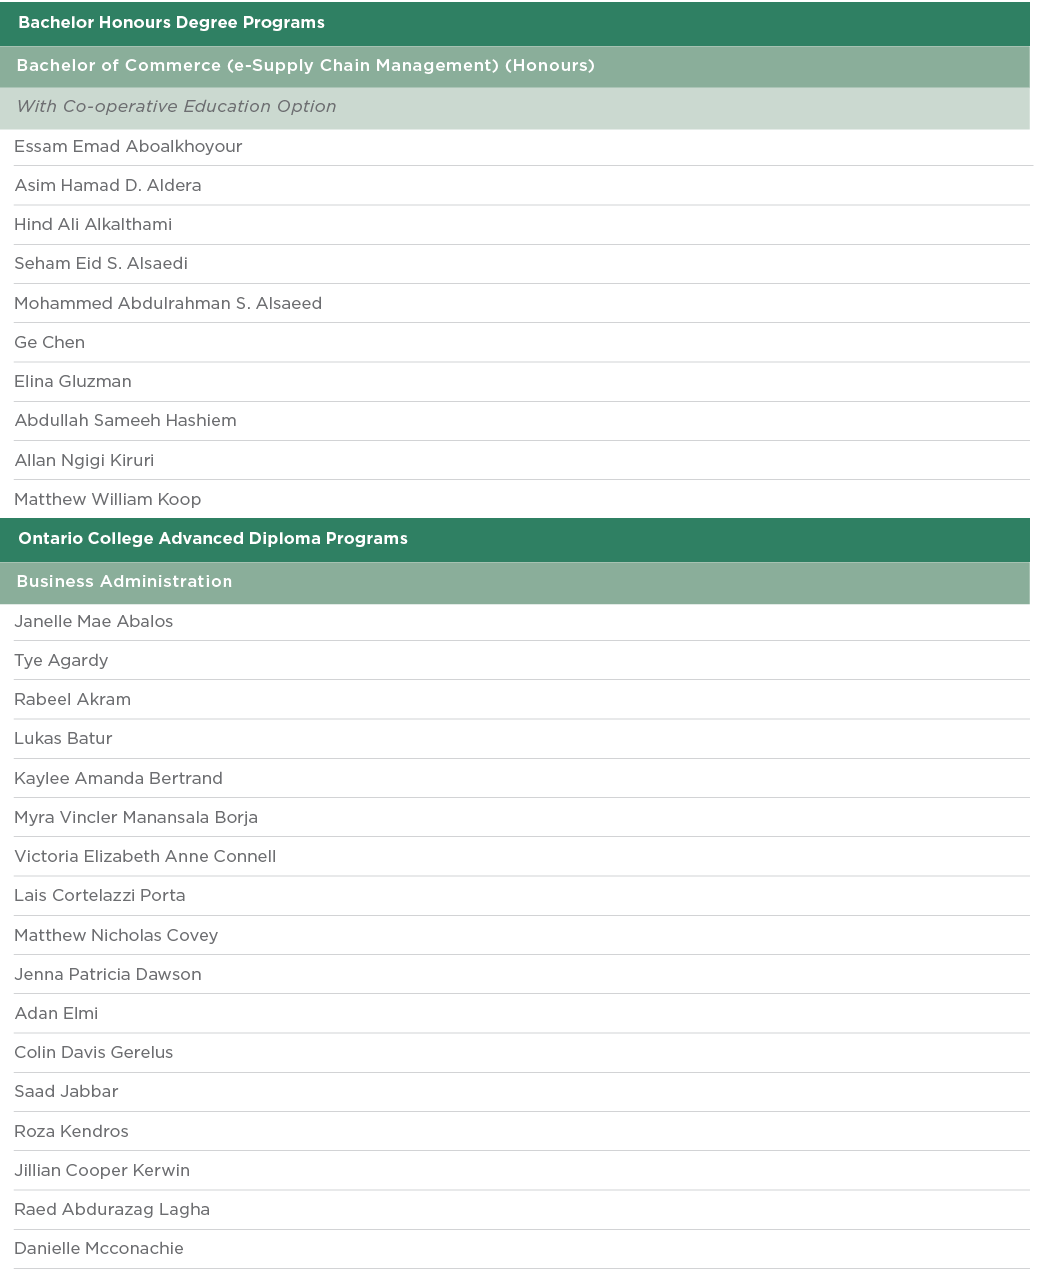Click on Lais Cortelazzi Porta
1037x1271 pixels.
(100, 896)
